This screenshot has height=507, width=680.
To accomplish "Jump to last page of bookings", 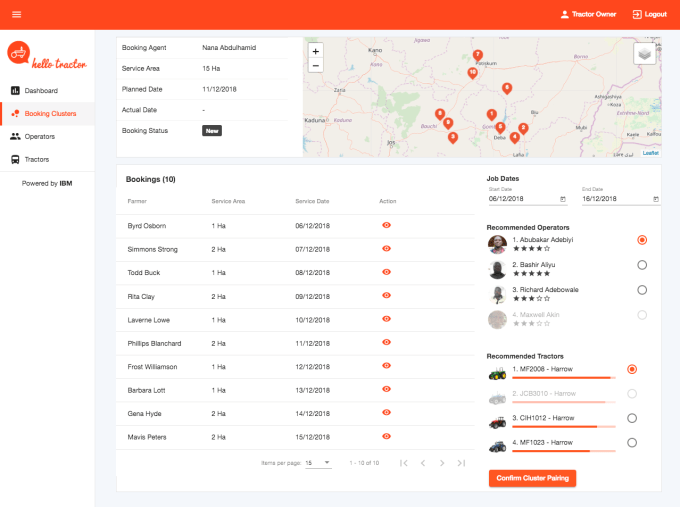I will point(461,463).
